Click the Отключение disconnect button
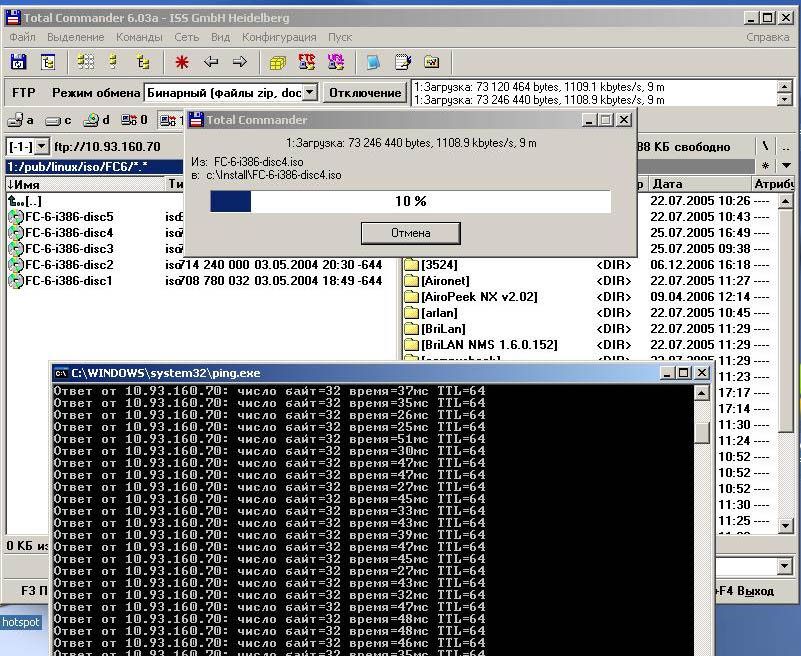Viewport: 801px width, 656px height. pos(365,92)
